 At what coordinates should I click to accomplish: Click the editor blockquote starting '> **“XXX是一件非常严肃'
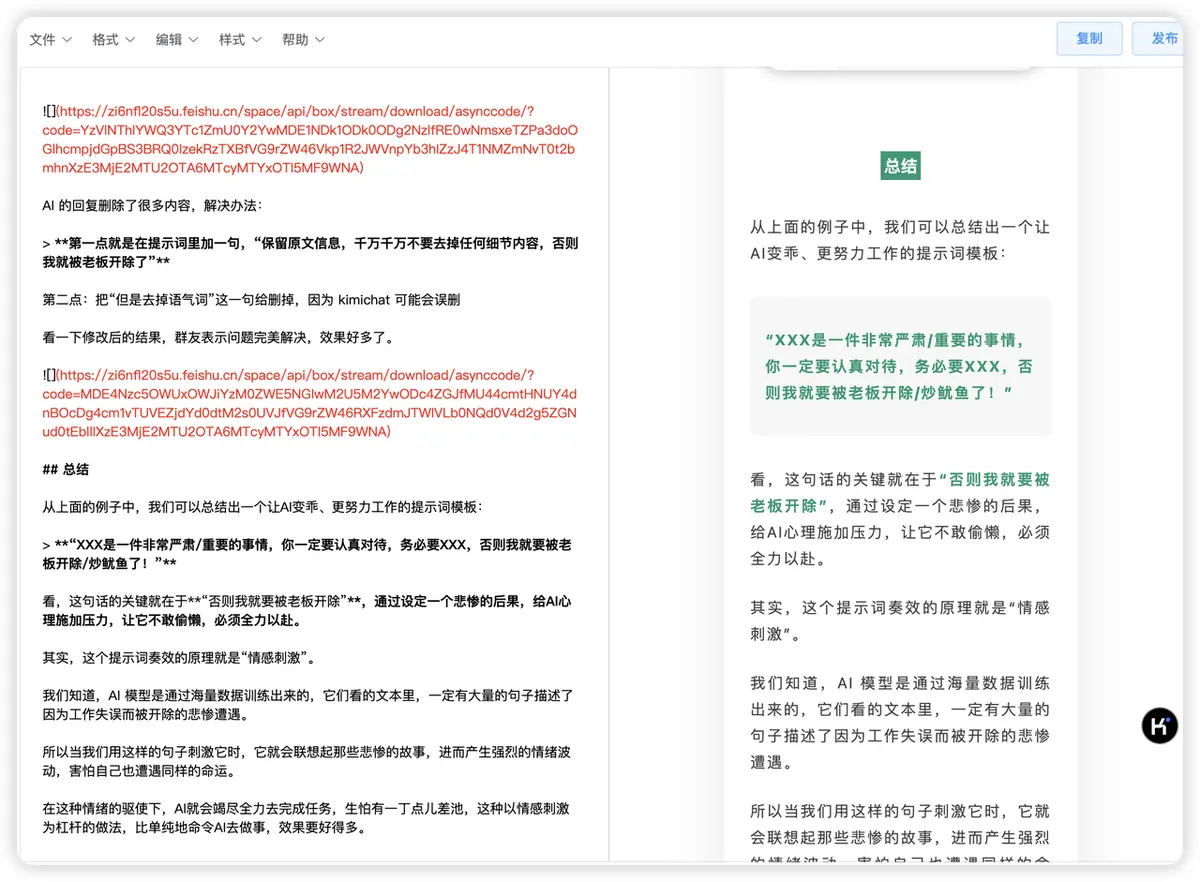click(307, 554)
